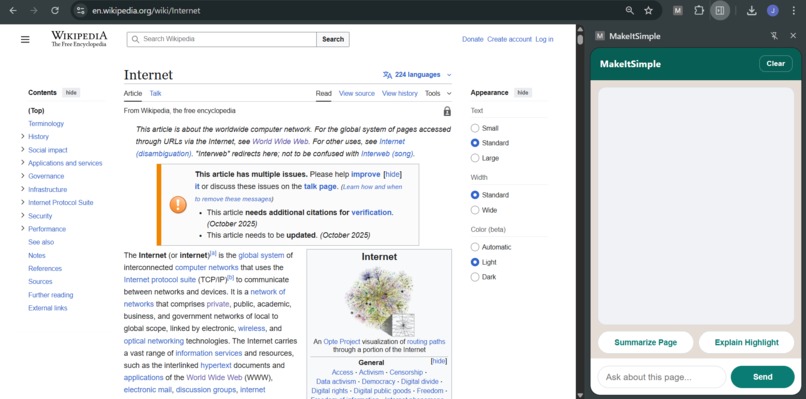Click in the Search Wikipedia field
806x399 pixels.
pyautogui.click(x=222, y=39)
